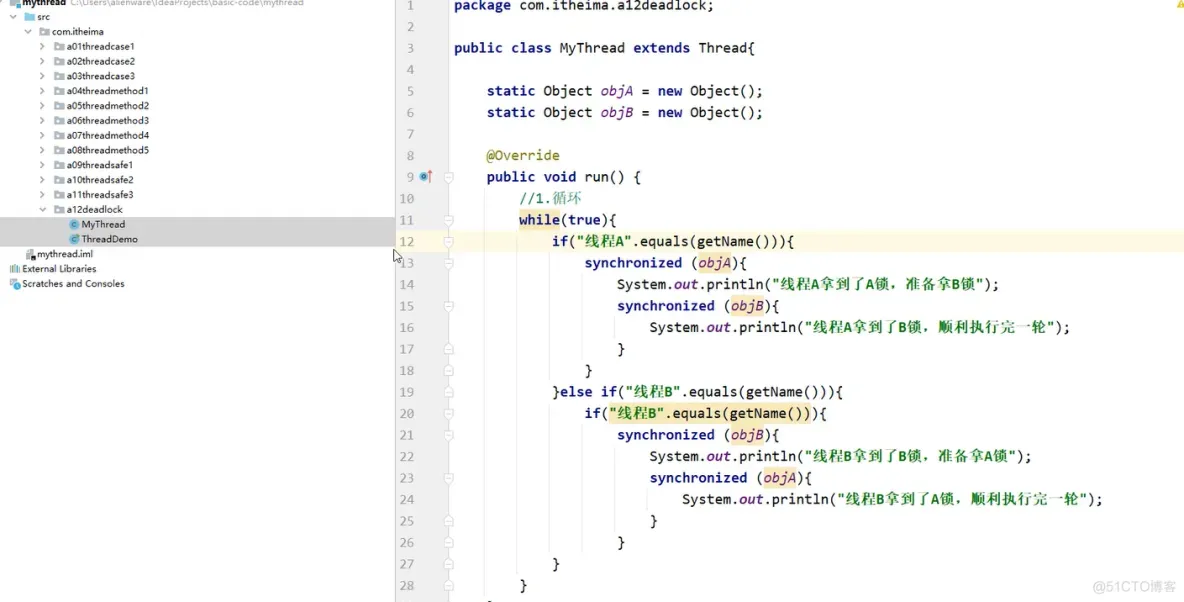
Task: Fold the run() method at line 9
Action: click(x=449, y=177)
